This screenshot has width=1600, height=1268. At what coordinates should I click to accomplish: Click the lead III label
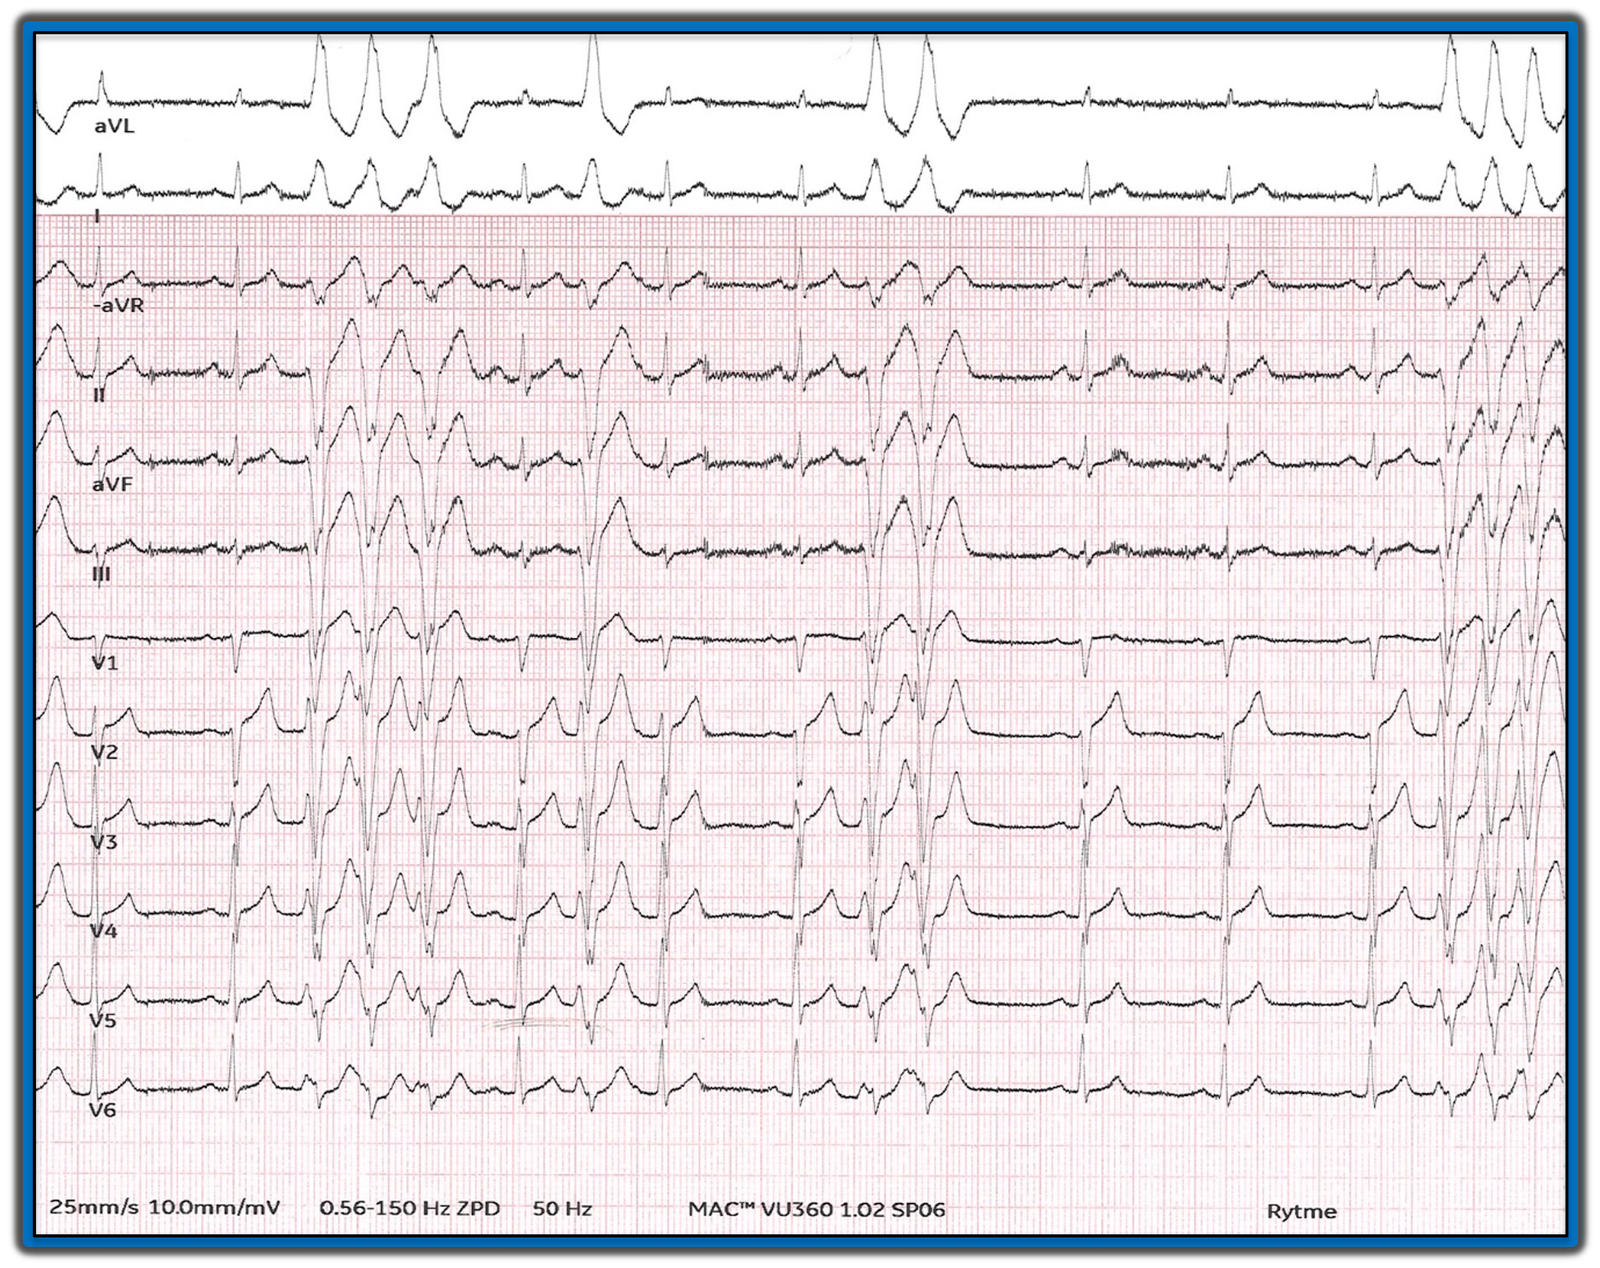click(x=101, y=574)
